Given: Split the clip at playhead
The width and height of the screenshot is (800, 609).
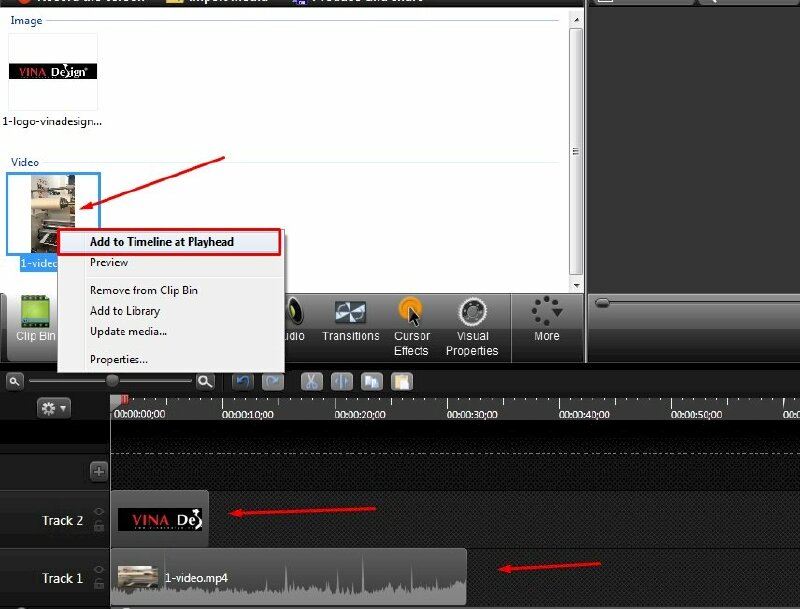Looking at the screenshot, I should (x=341, y=381).
